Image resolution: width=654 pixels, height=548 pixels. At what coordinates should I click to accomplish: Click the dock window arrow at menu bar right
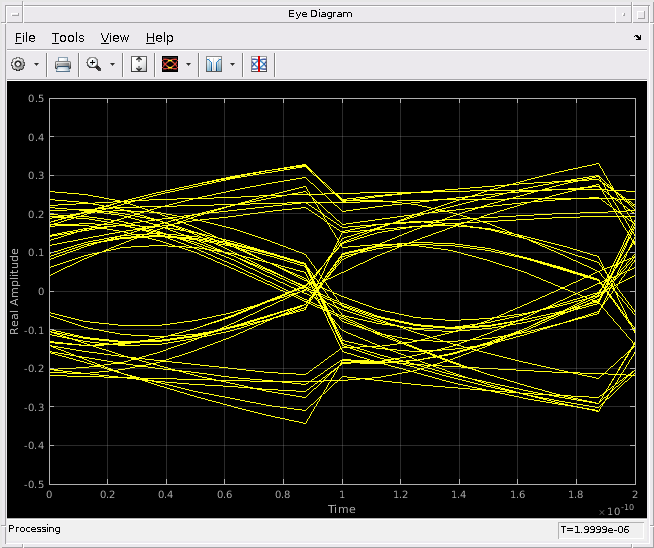(x=638, y=37)
